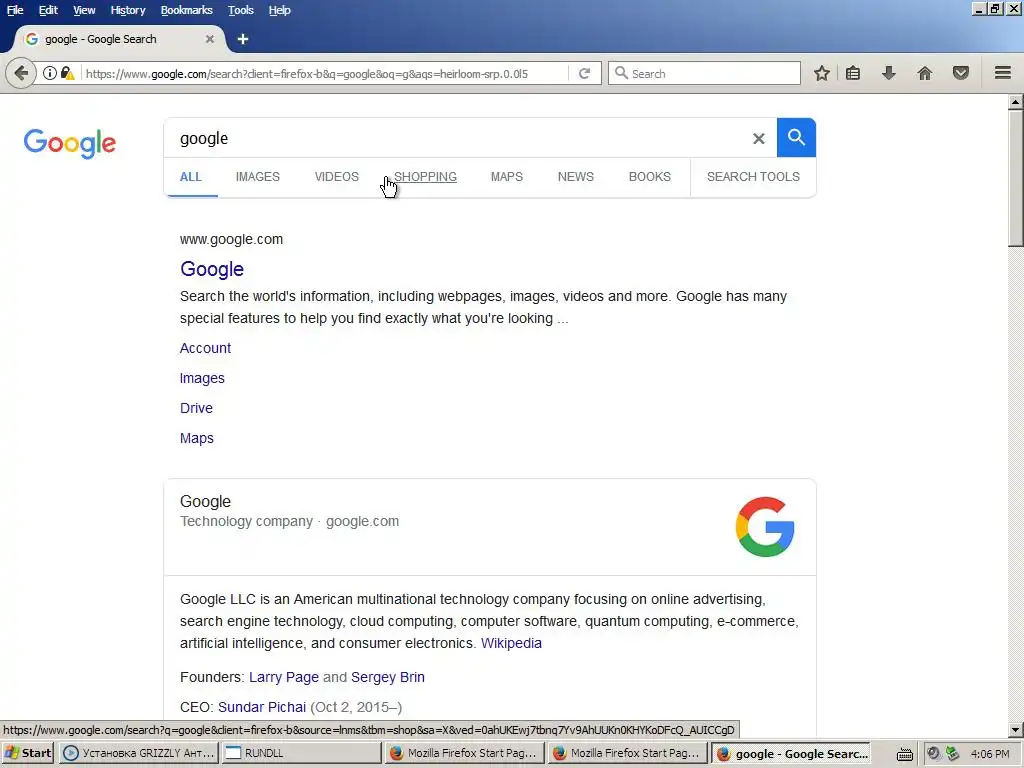Switch to VIDEOS results tab
The width and height of the screenshot is (1024, 768).
pos(337,177)
